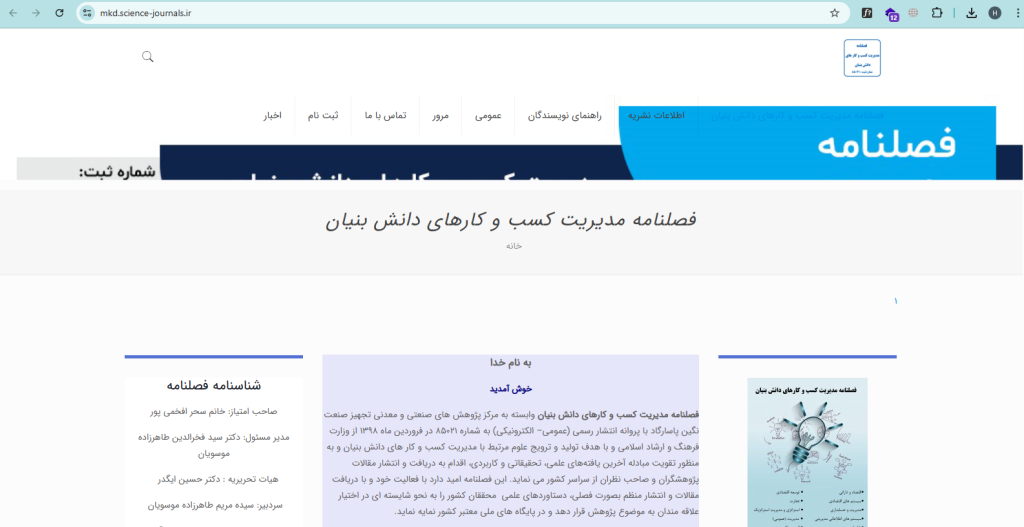Screen dimensions: 1024x527
Task: Click the مدیر مسئول line in sidebar
Action: click(214, 445)
